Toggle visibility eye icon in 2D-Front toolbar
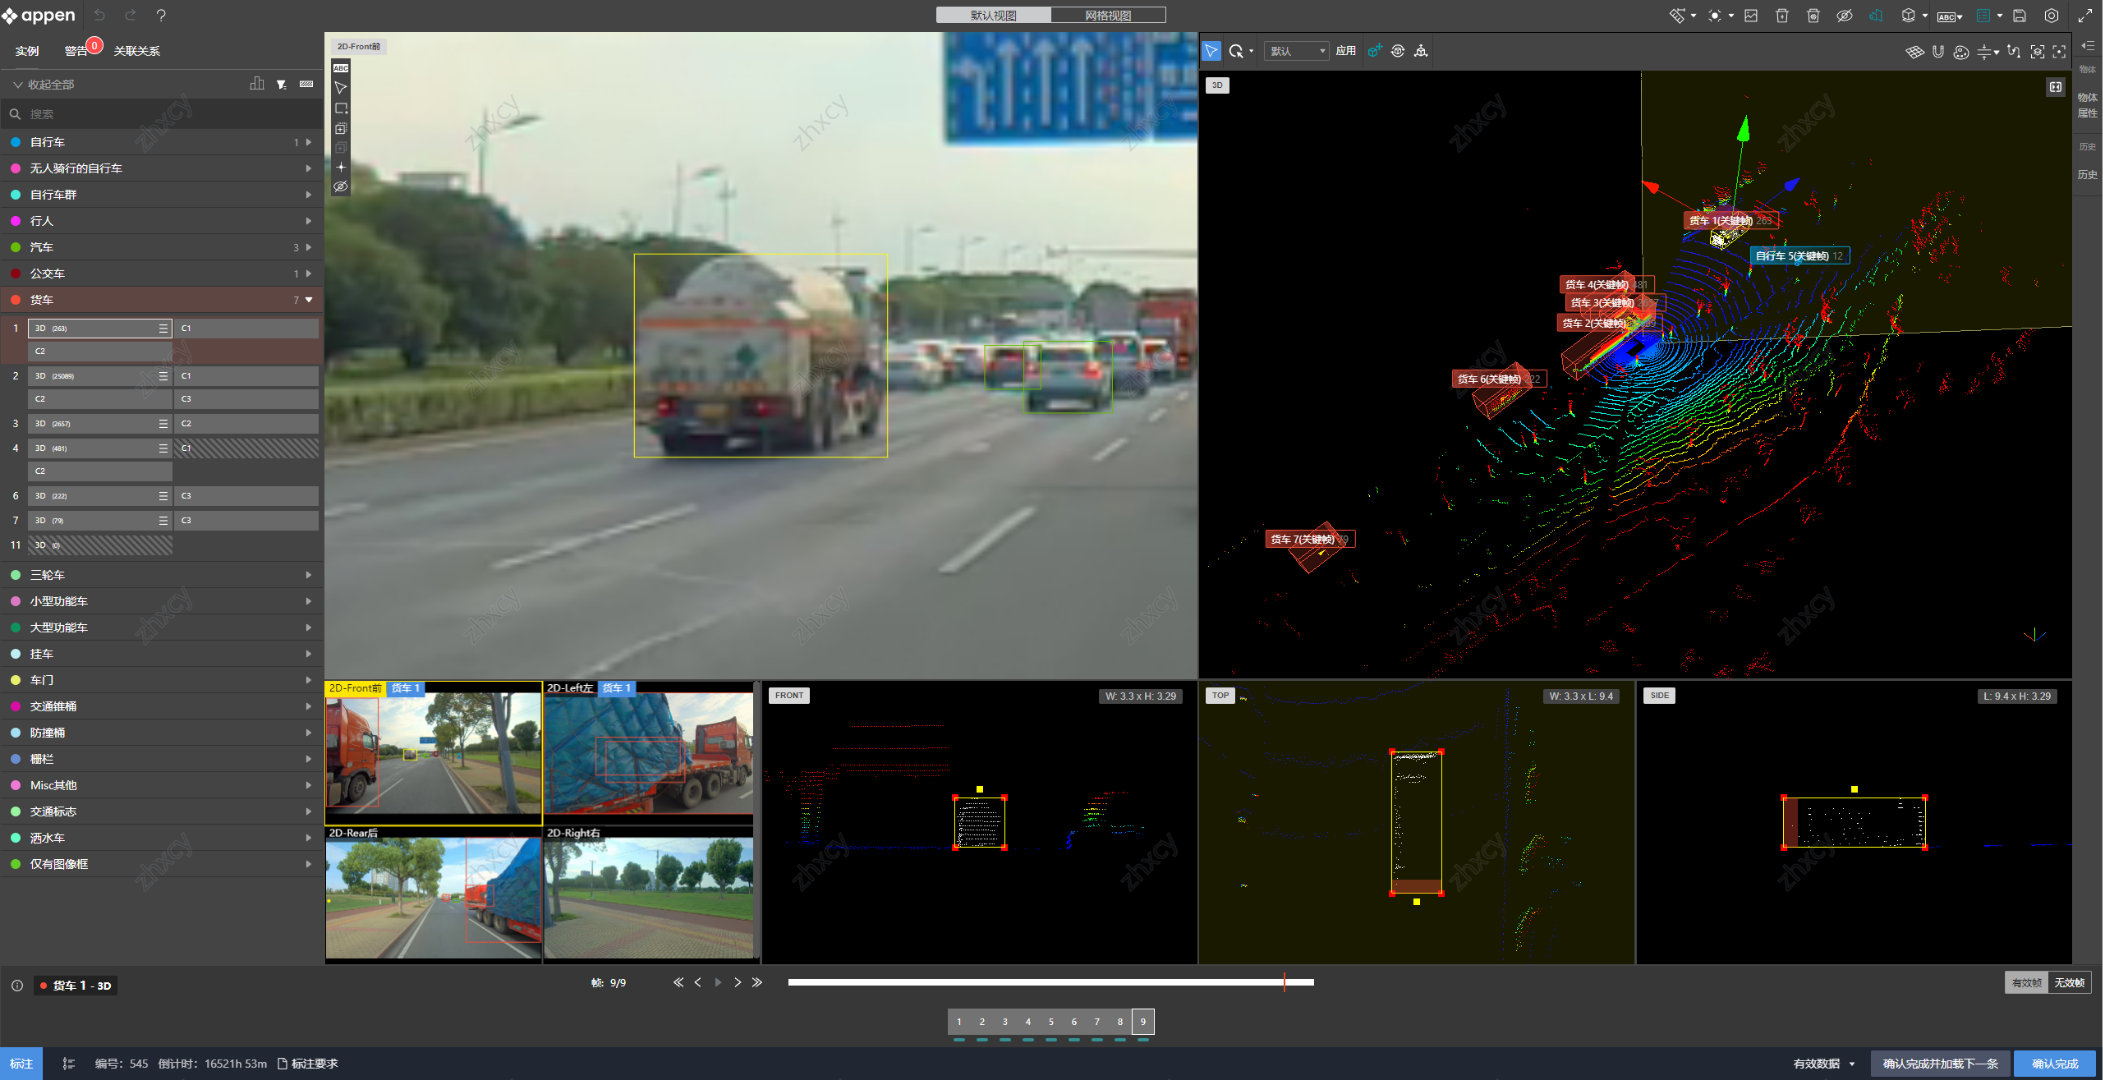Screen dimensions: 2103x1080 point(341,187)
